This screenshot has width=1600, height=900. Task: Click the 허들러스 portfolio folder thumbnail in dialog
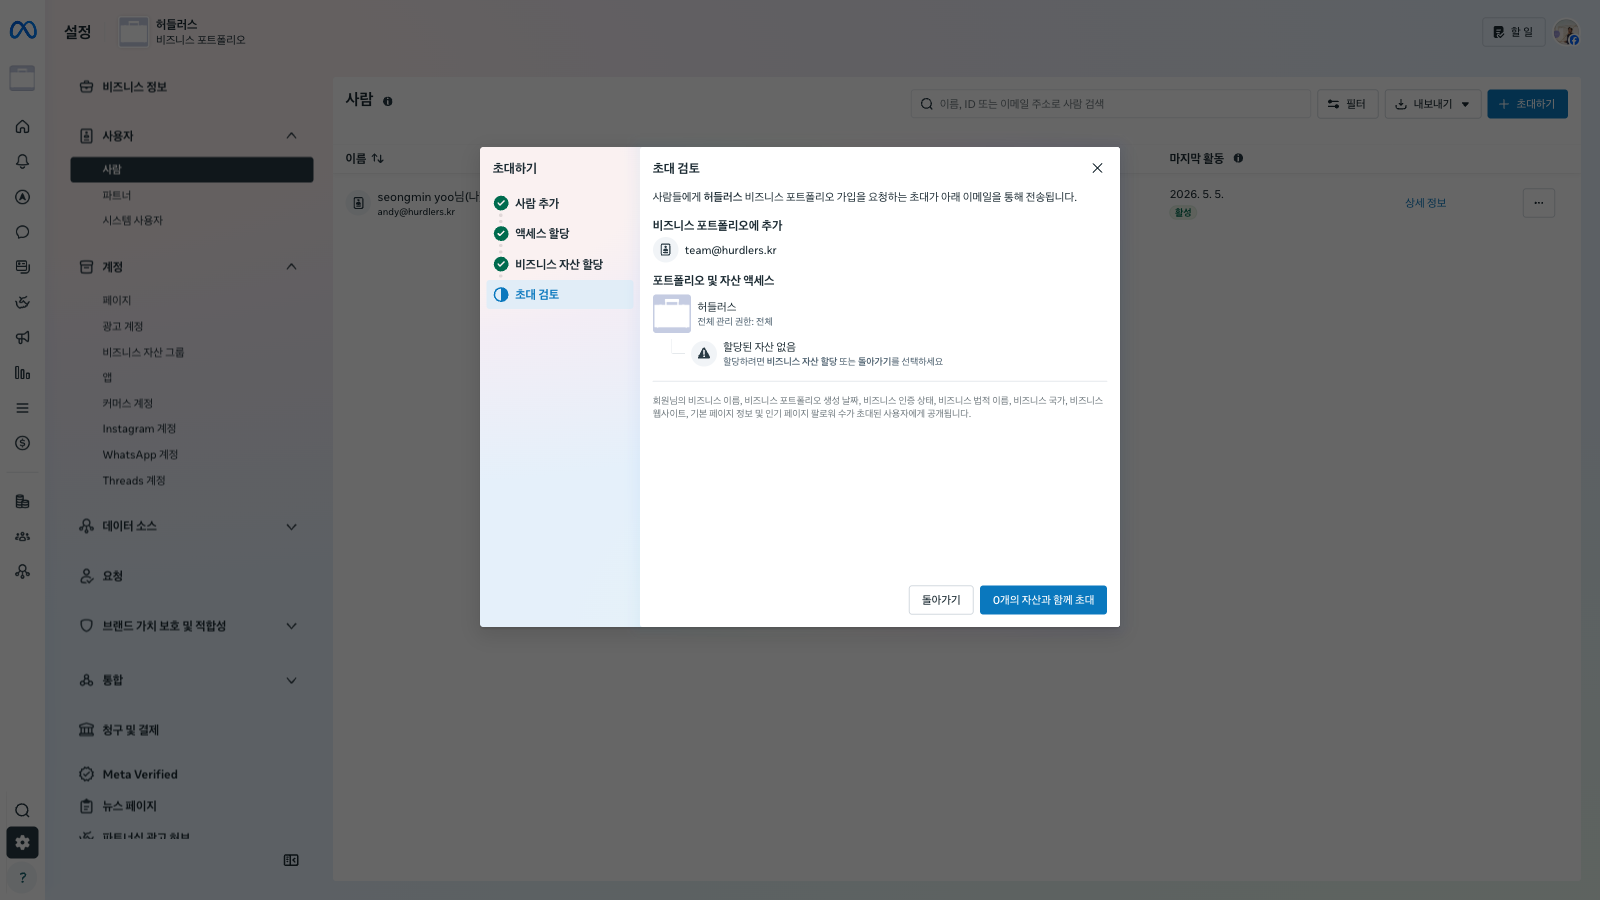coord(672,313)
